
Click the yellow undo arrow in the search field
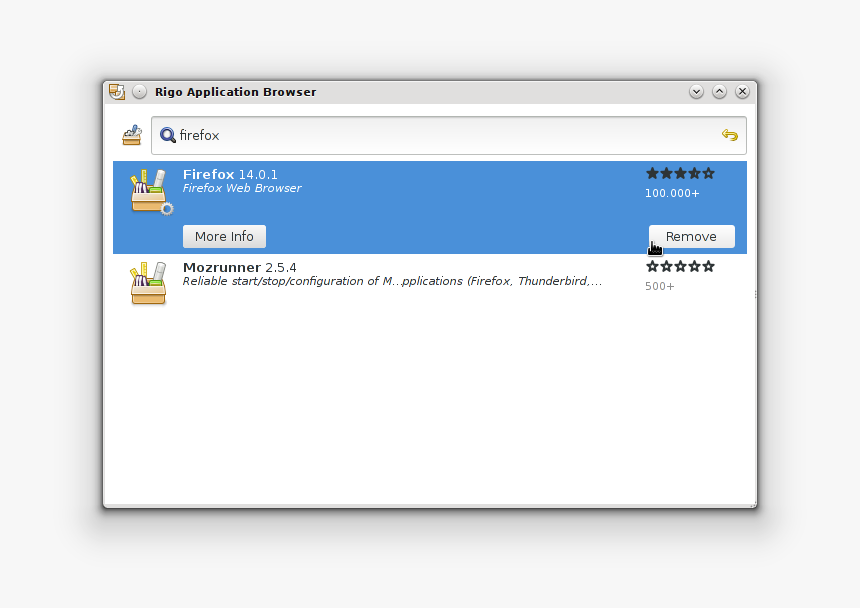[x=729, y=135]
